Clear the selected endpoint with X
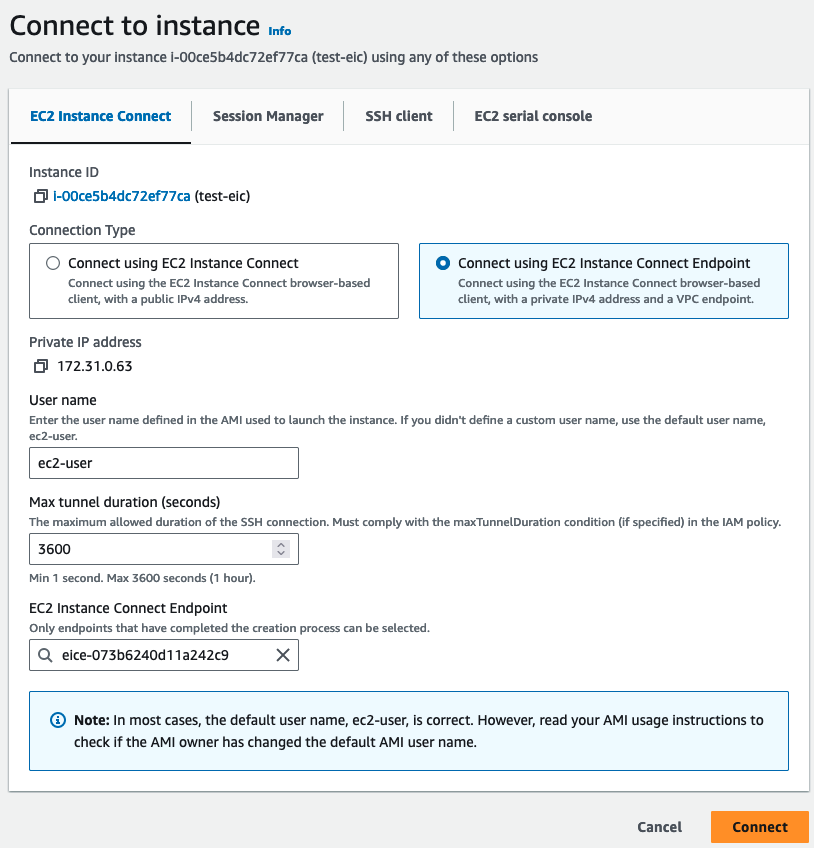The image size is (814, 848). coord(282,655)
